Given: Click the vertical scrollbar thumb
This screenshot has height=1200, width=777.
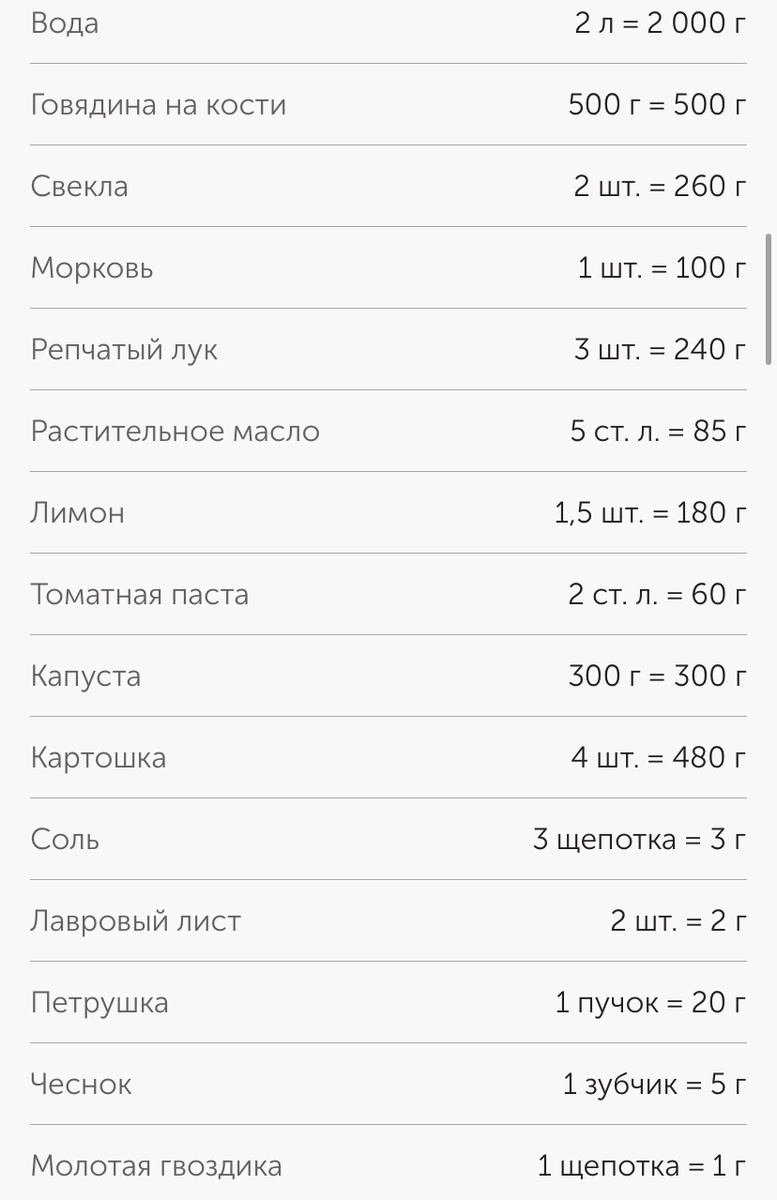Looking at the screenshot, I should point(769,299).
